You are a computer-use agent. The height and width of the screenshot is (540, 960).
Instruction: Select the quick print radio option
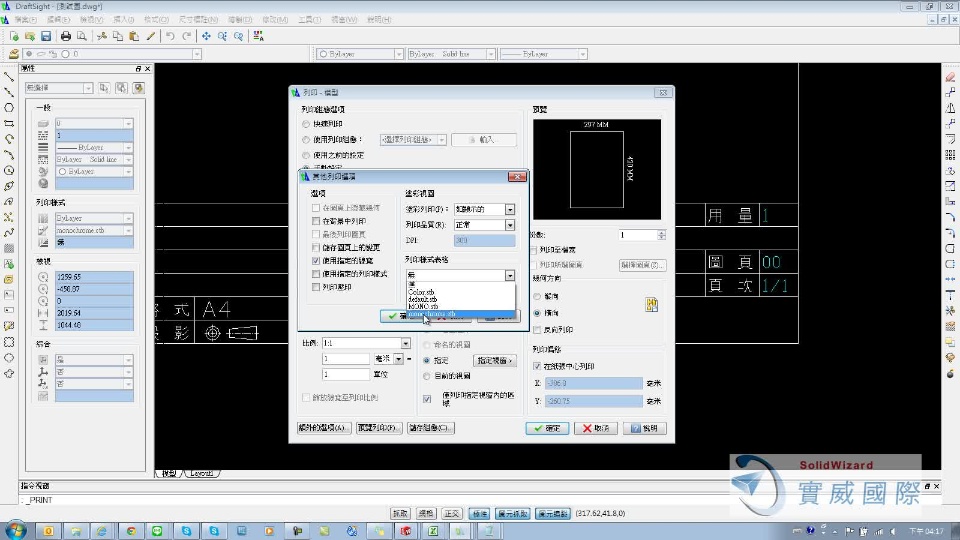306,124
